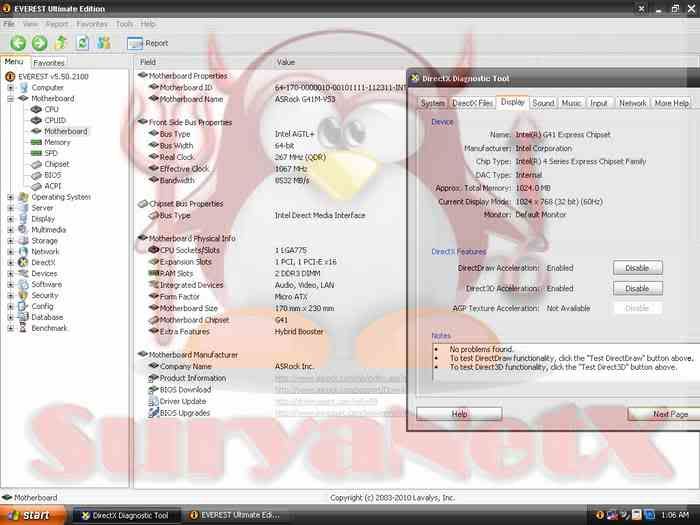The image size is (700, 525).
Task: Expand the DirectX tree node
Action: coord(10,262)
